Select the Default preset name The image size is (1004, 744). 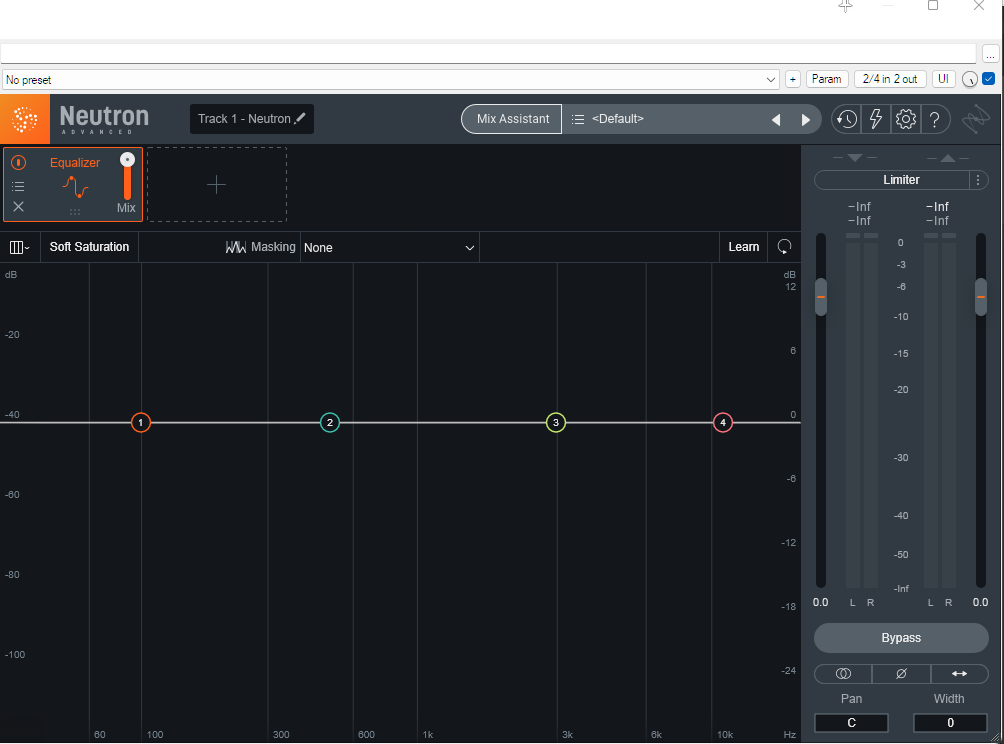tap(617, 119)
